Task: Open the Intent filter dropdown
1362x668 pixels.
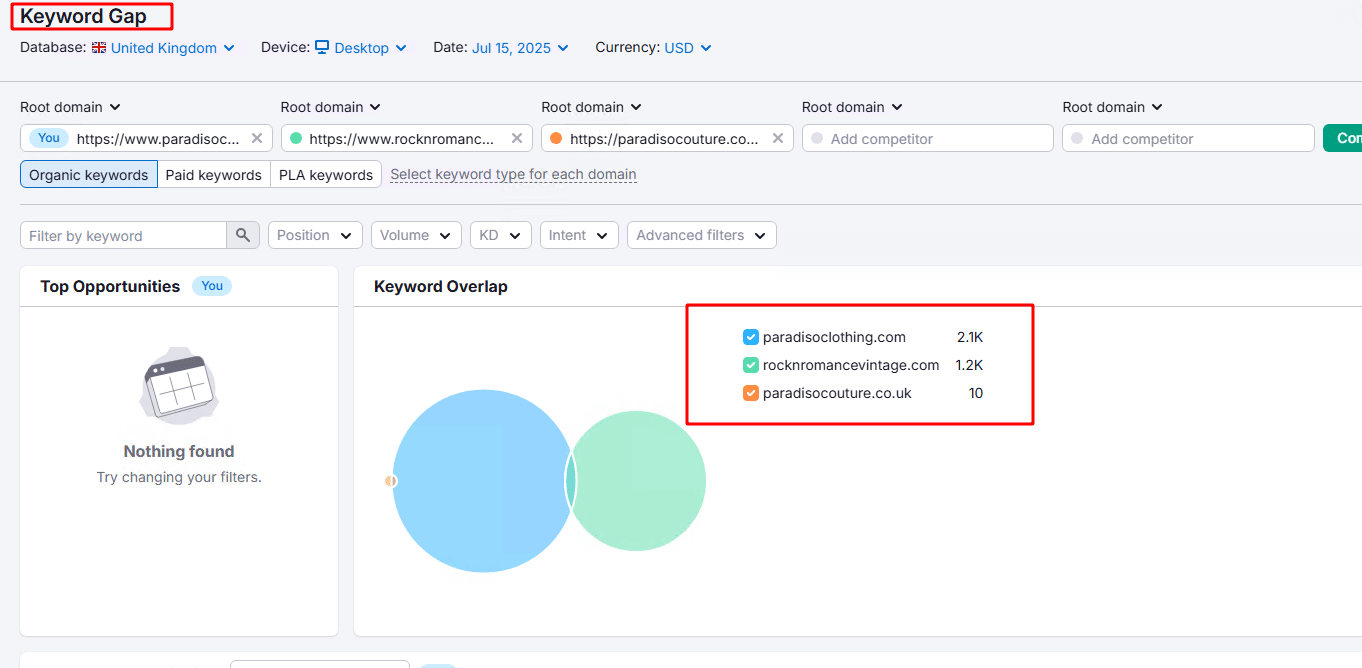Action: pyautogui.click(x=579, y=235)
